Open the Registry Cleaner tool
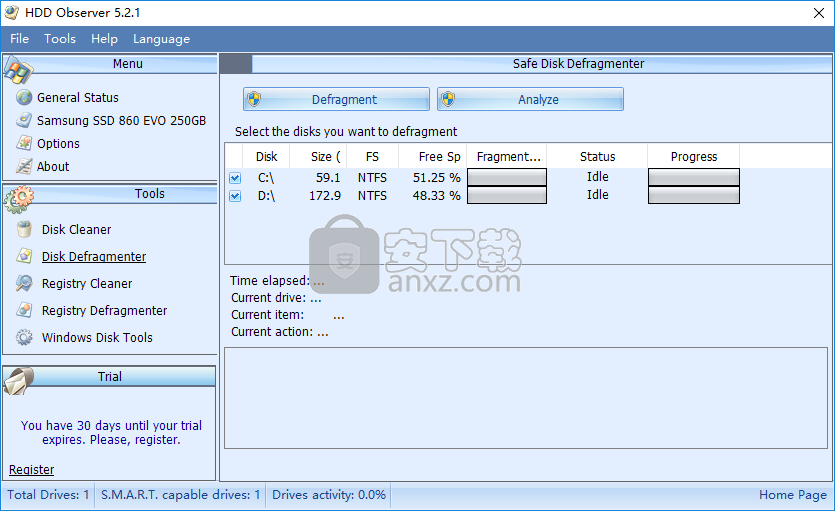This screenshot has height=511, width=835. [87, 283]
